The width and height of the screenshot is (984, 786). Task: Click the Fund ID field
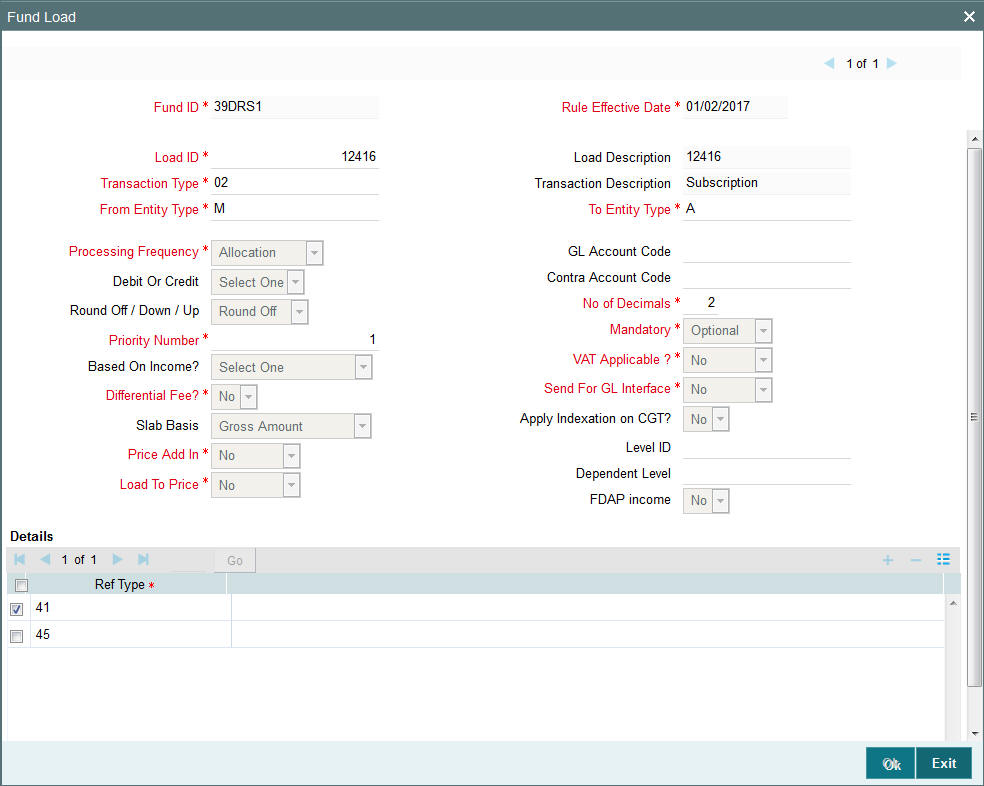tap(295, 107)
